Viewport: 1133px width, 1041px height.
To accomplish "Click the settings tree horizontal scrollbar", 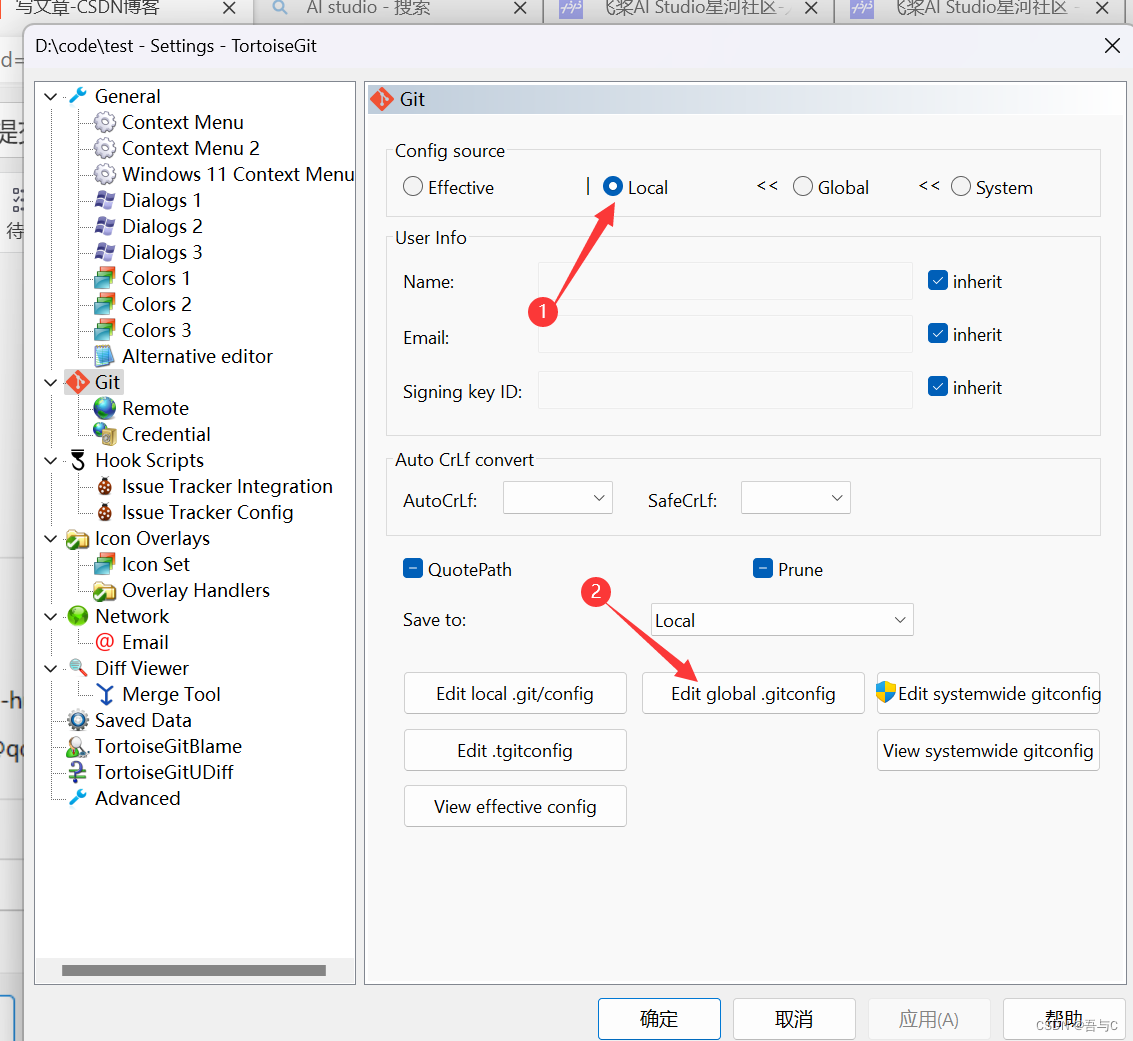I will click(x=194, y=970).
